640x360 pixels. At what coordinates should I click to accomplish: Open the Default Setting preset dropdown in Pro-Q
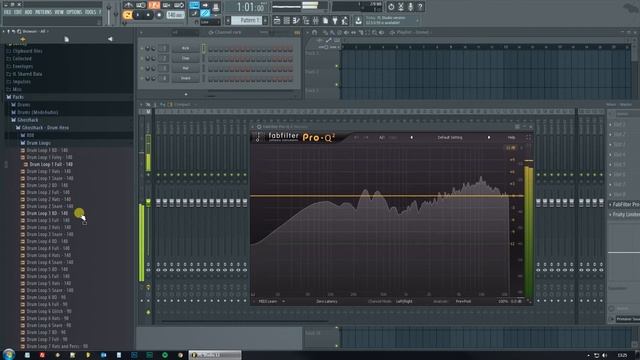(450, 138)
